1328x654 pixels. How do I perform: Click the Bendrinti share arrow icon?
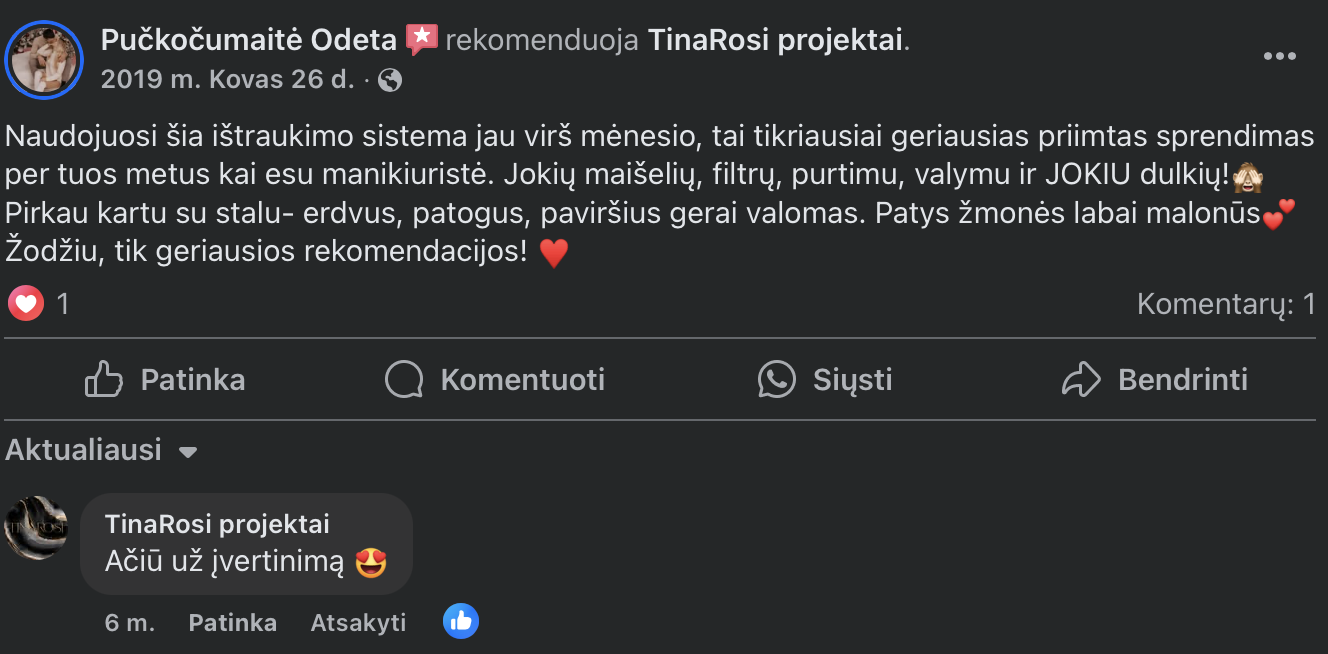click(1083, 380)
